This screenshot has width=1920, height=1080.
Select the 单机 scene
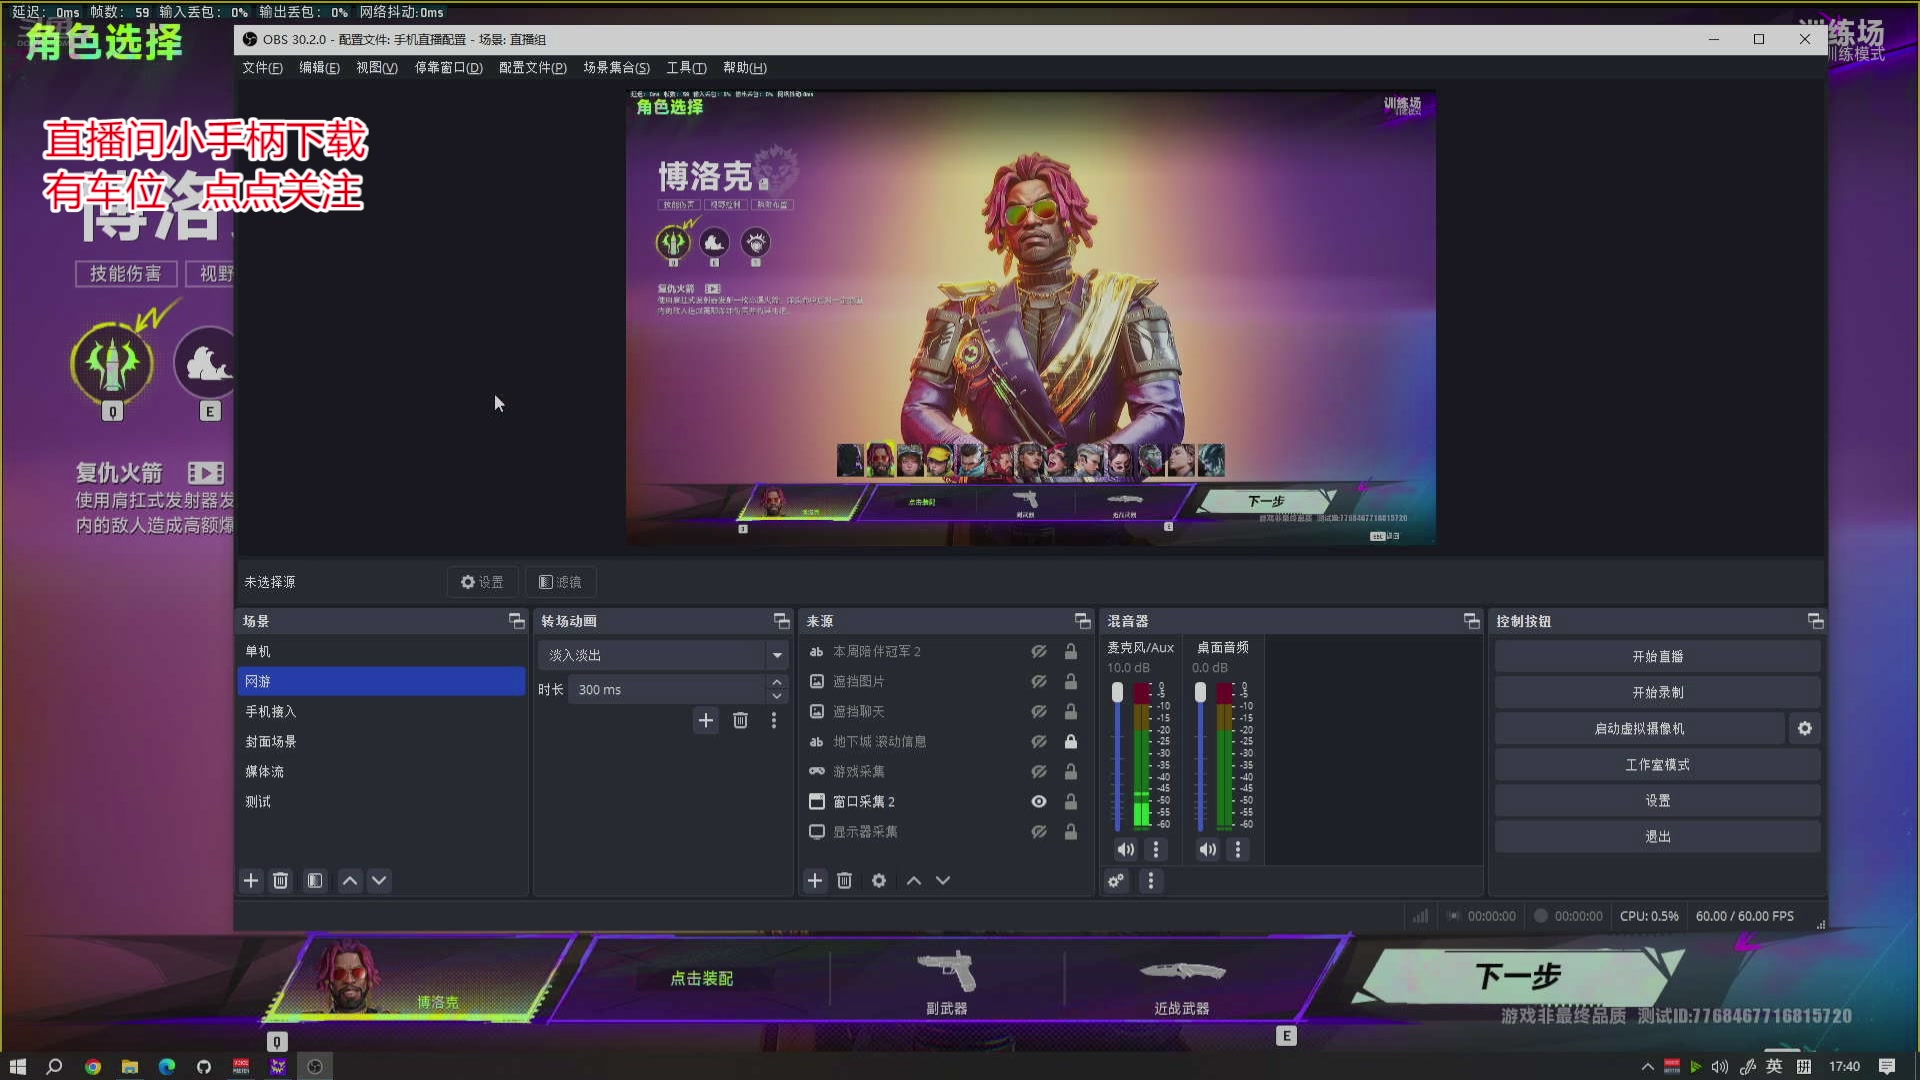tap(381, 652)
